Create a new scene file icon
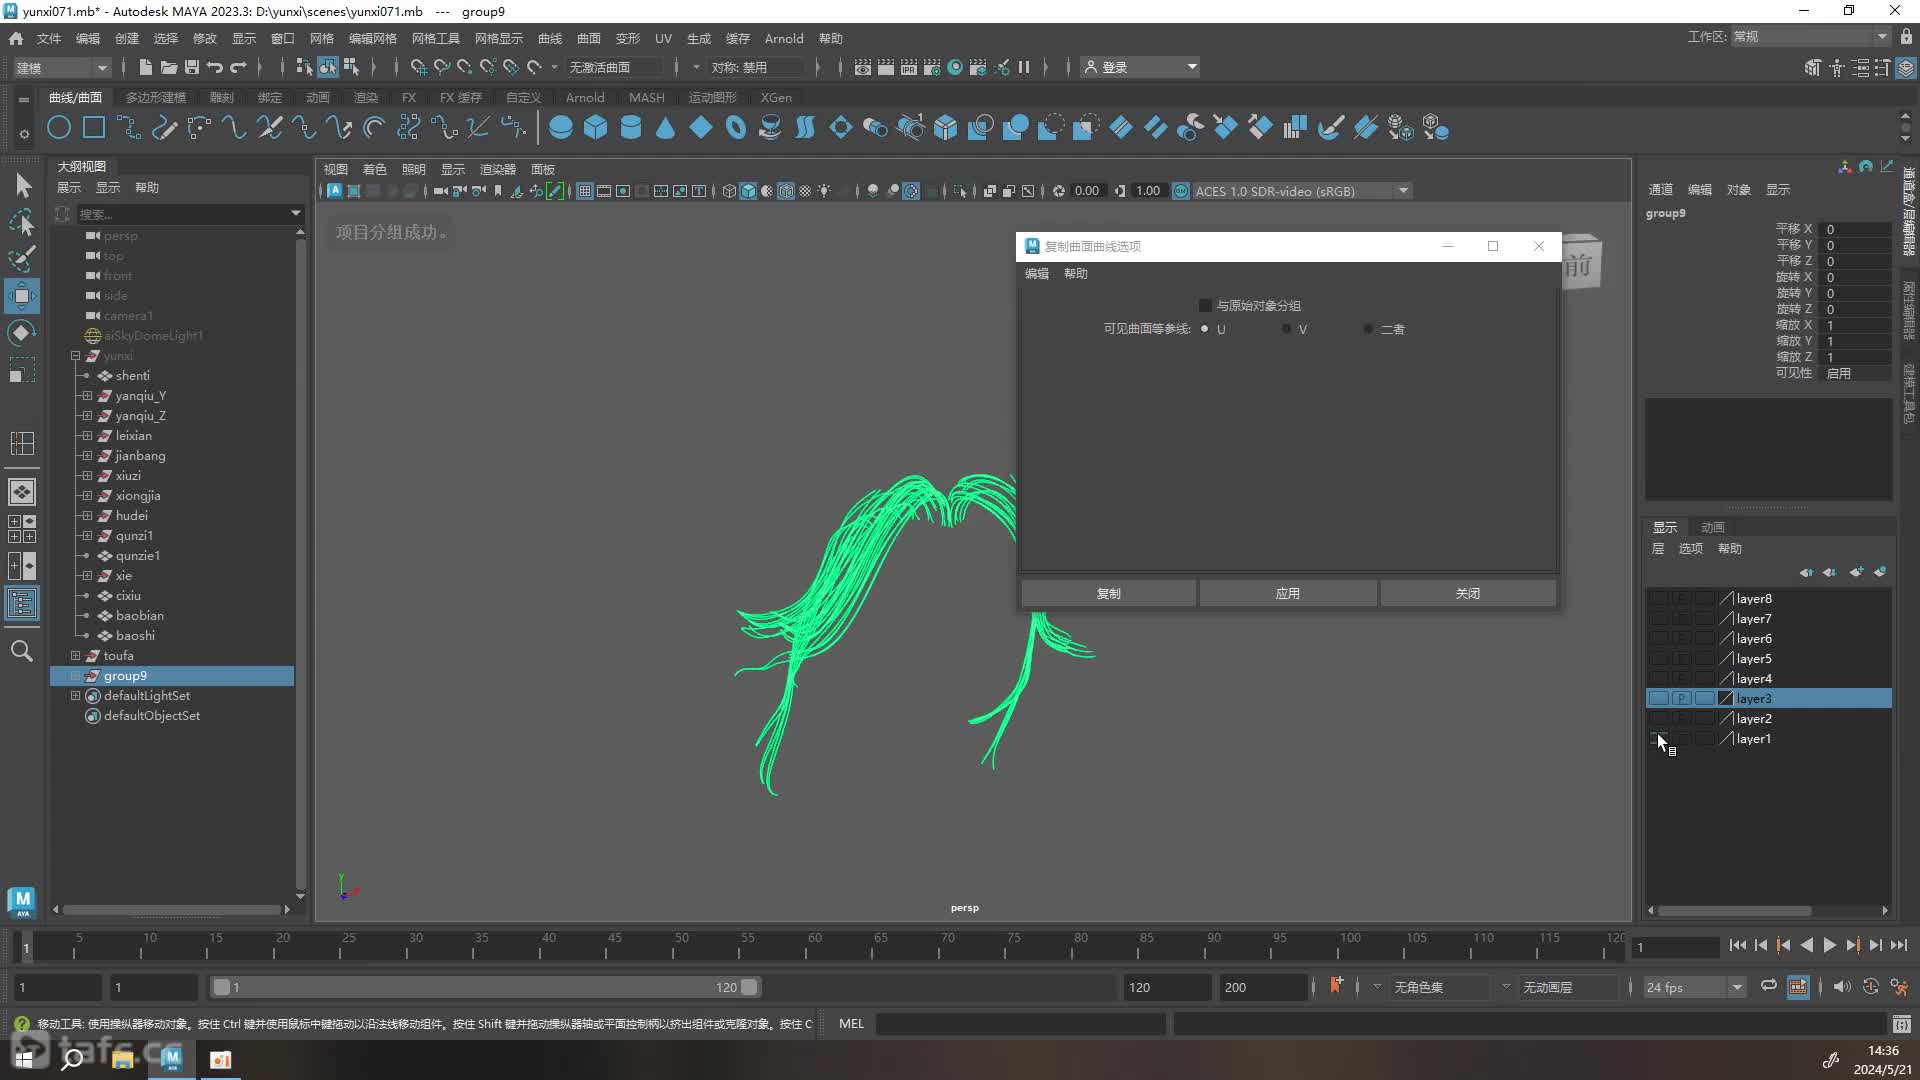The width and height of the screenshot is (1920, 1080). 145,67
